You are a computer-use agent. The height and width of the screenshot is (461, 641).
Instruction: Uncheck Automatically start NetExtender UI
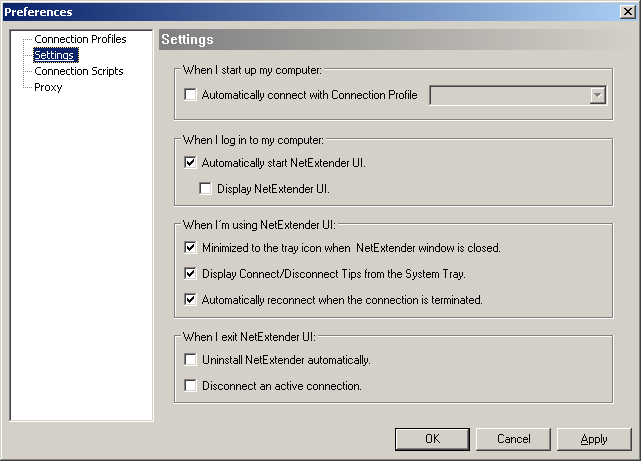tap(191, 162)
